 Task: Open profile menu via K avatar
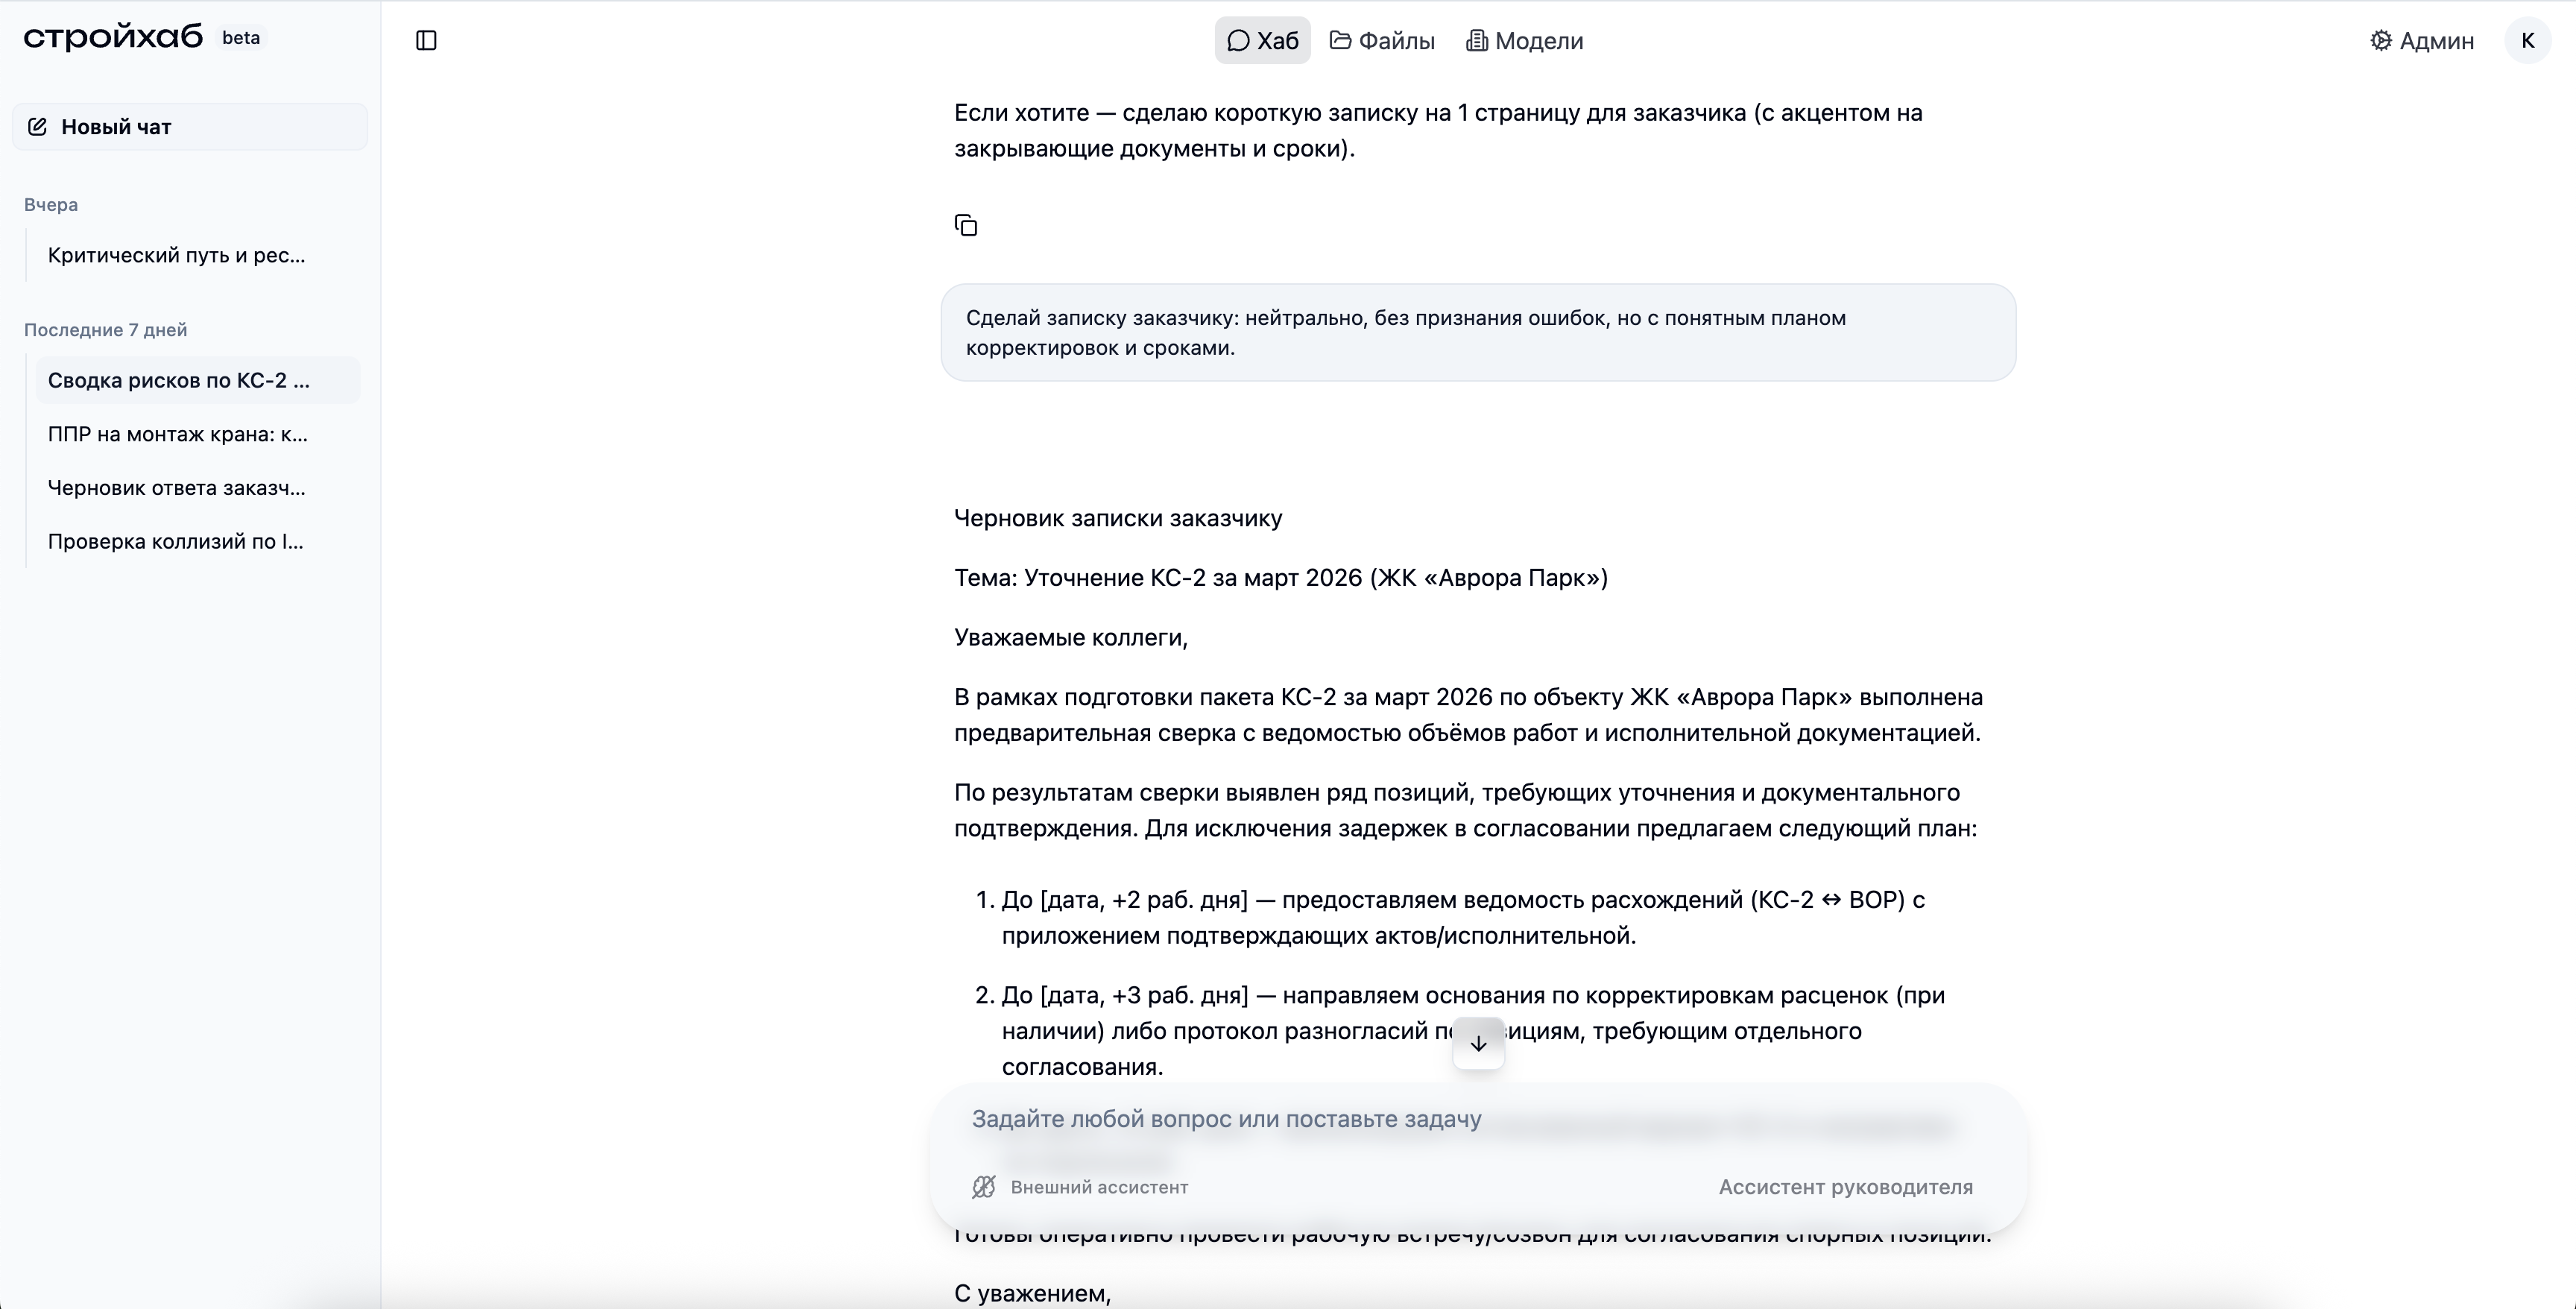[2529, 41]
